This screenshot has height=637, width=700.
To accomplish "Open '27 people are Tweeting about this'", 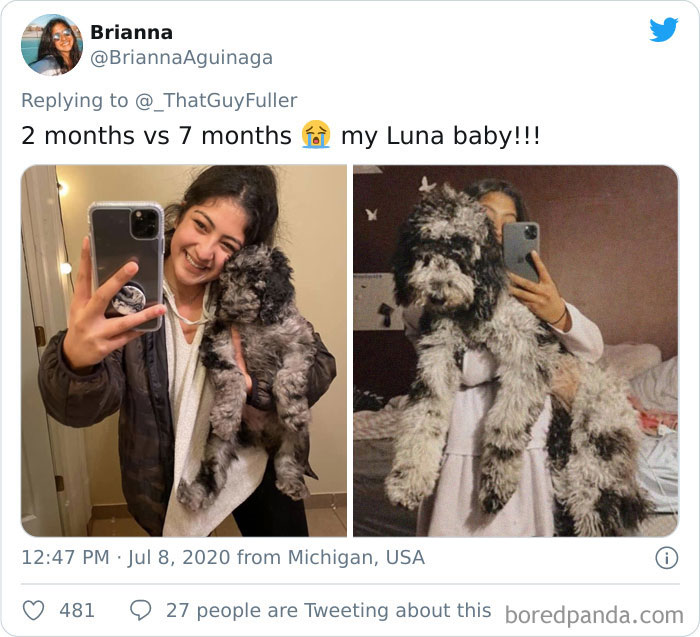I will [329, 611].
